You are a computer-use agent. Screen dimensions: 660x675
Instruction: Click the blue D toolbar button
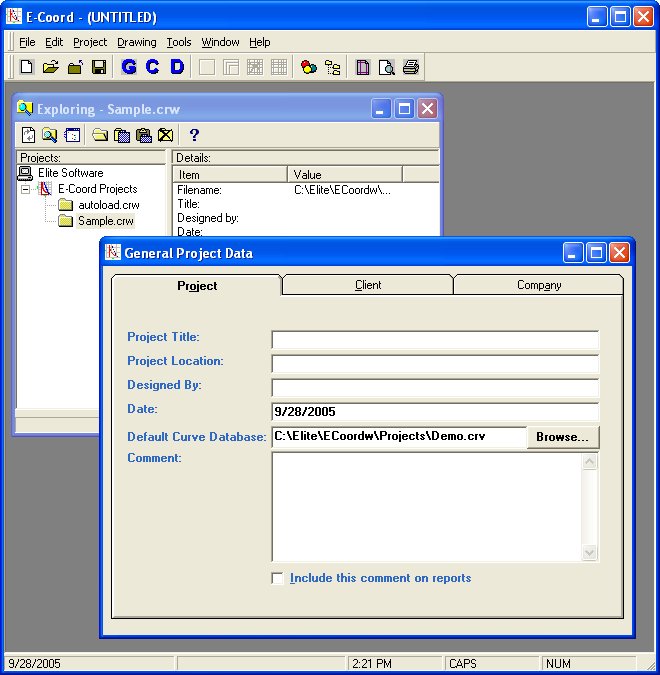pos(177,67)
